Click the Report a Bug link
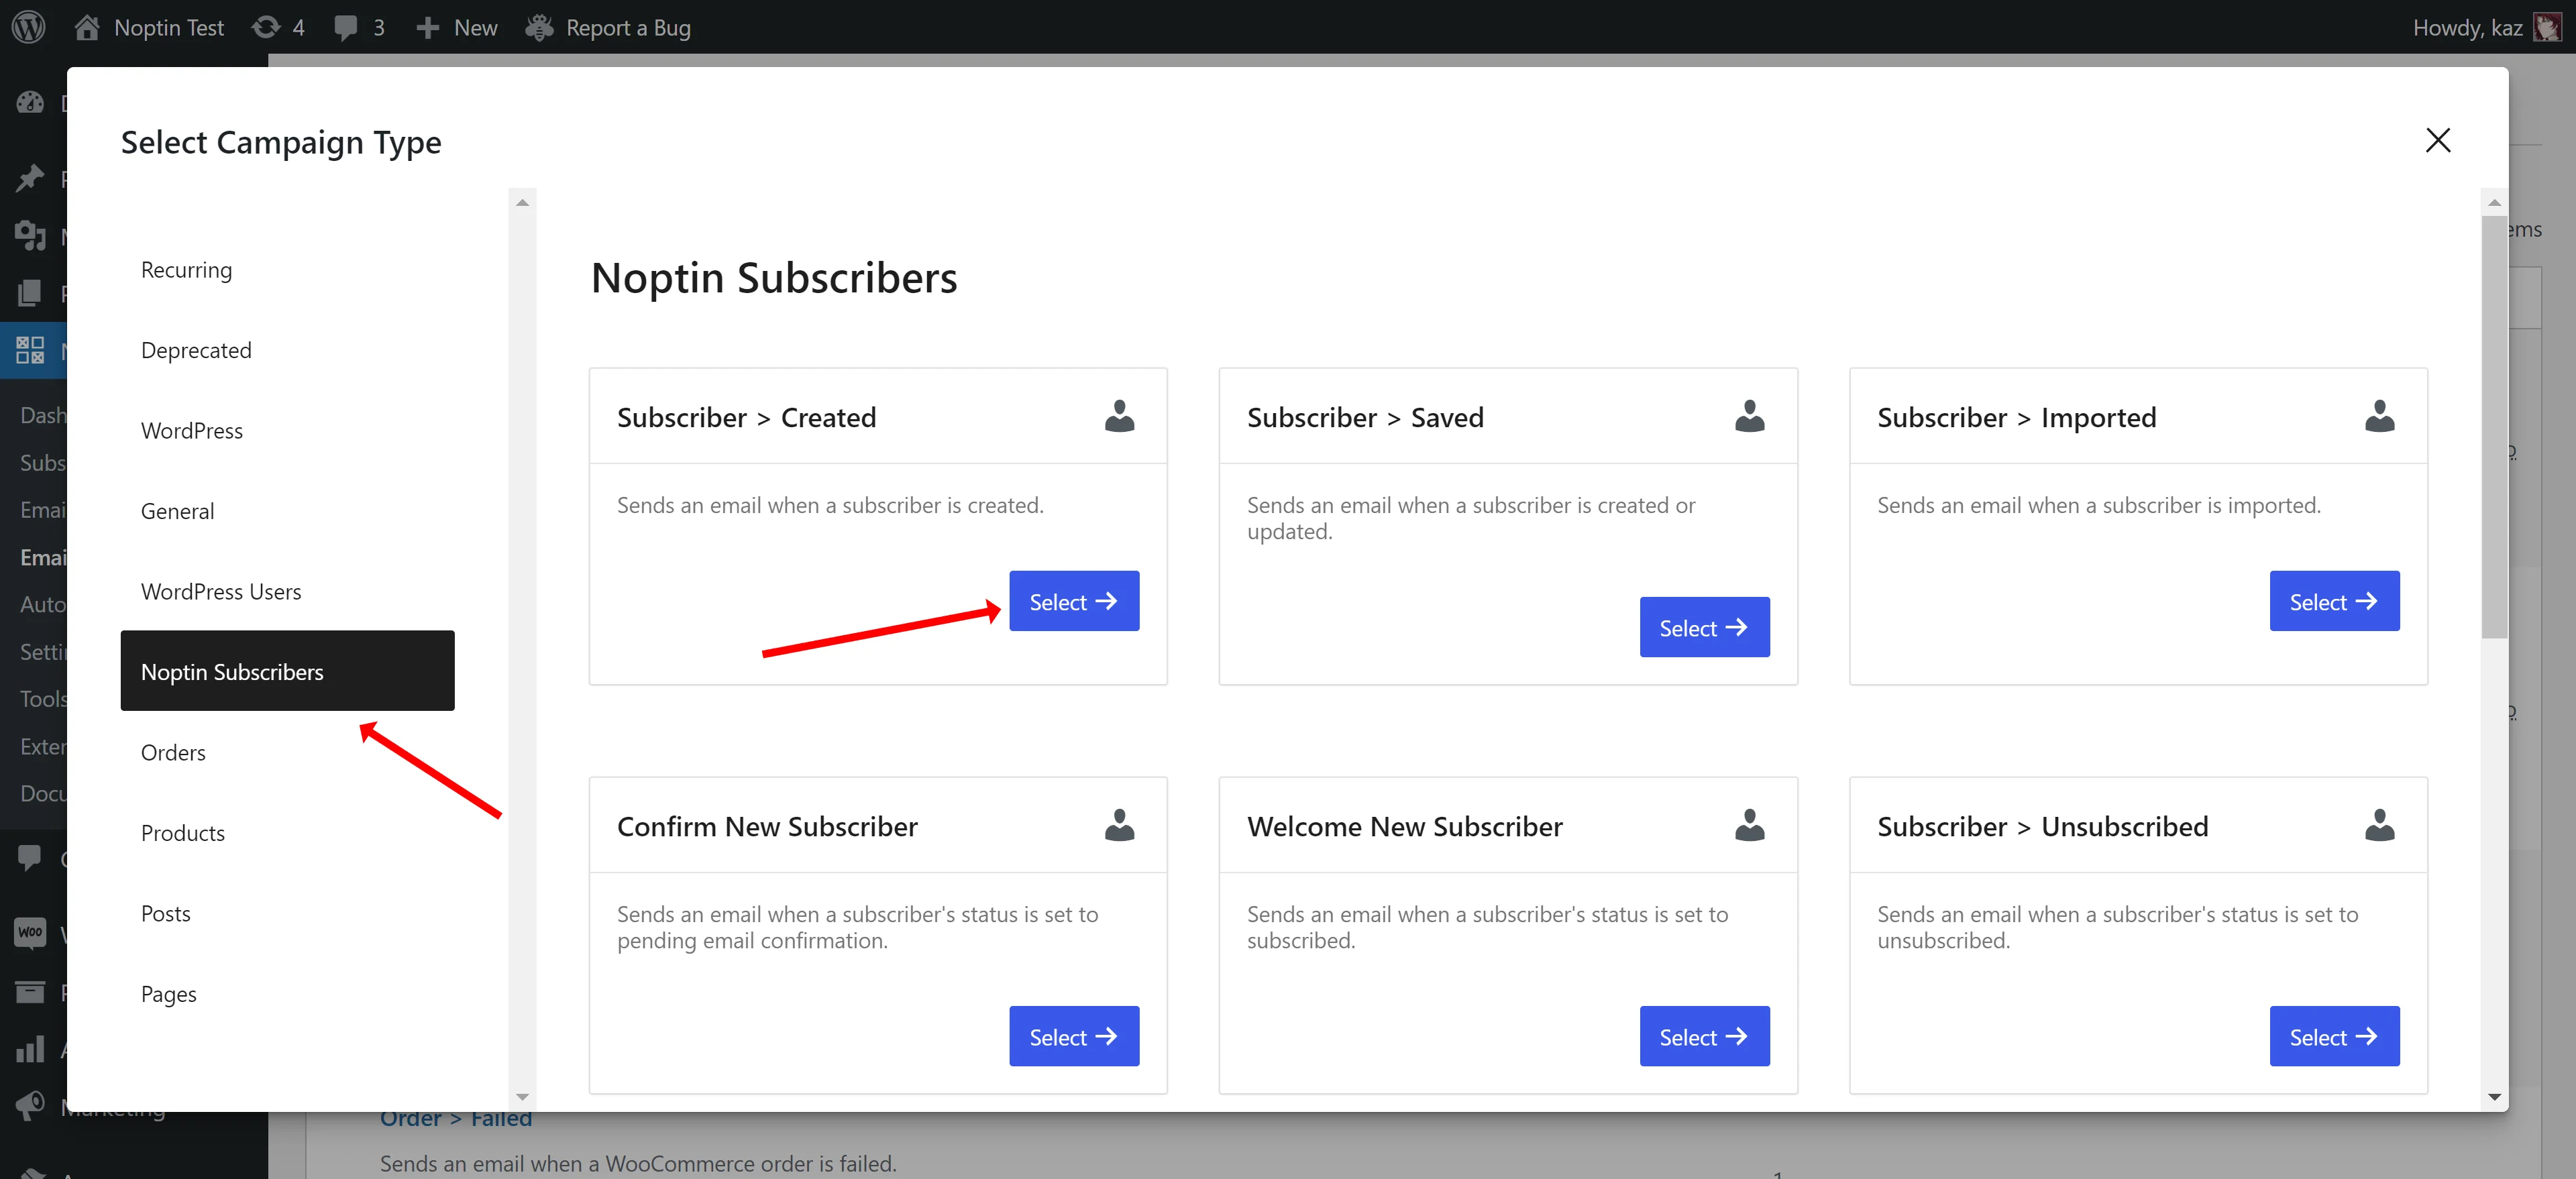Image resolution: width=2576 pixels, height=1179 pixels. tap(628, 27)
